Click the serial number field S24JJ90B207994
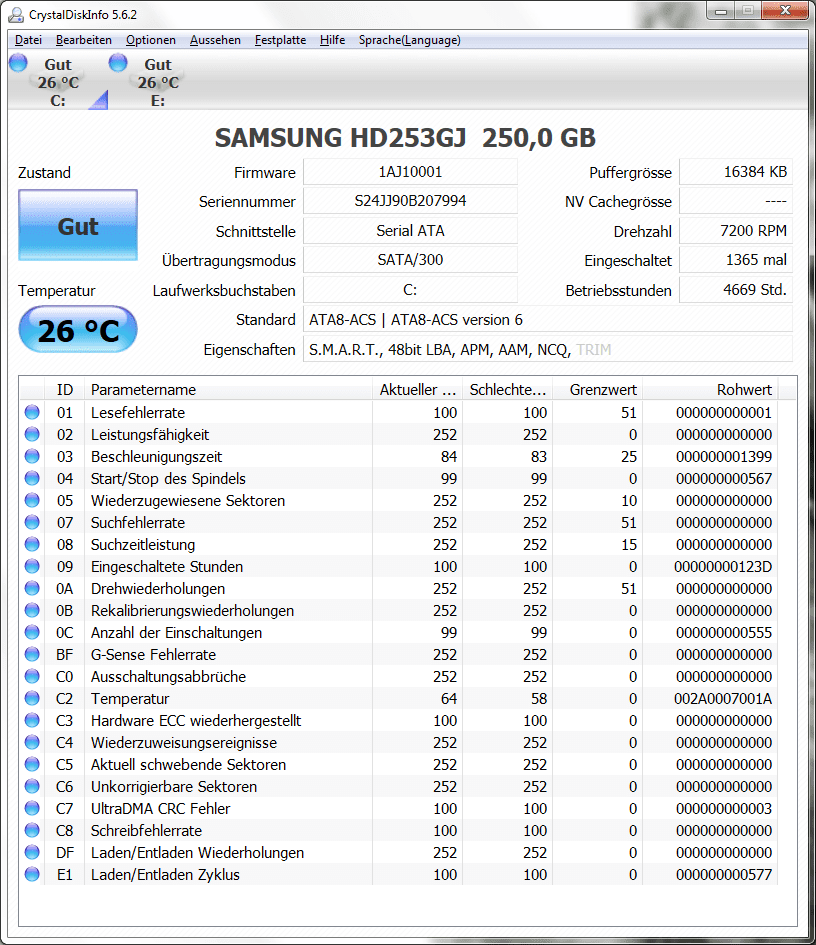 click(x=410, y=201)
